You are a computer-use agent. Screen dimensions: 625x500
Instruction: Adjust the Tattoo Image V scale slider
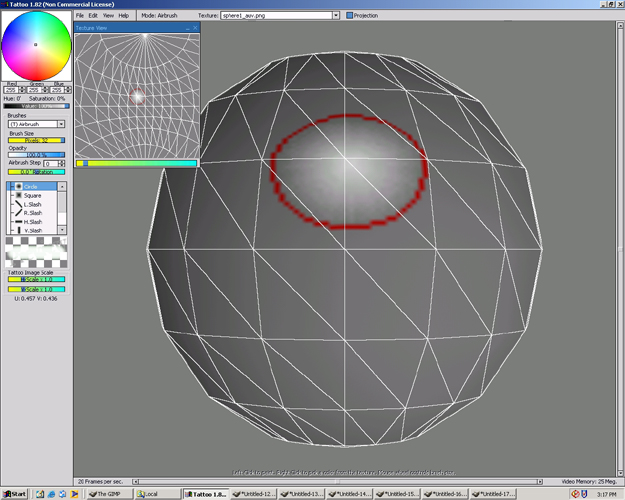point(36,289)
